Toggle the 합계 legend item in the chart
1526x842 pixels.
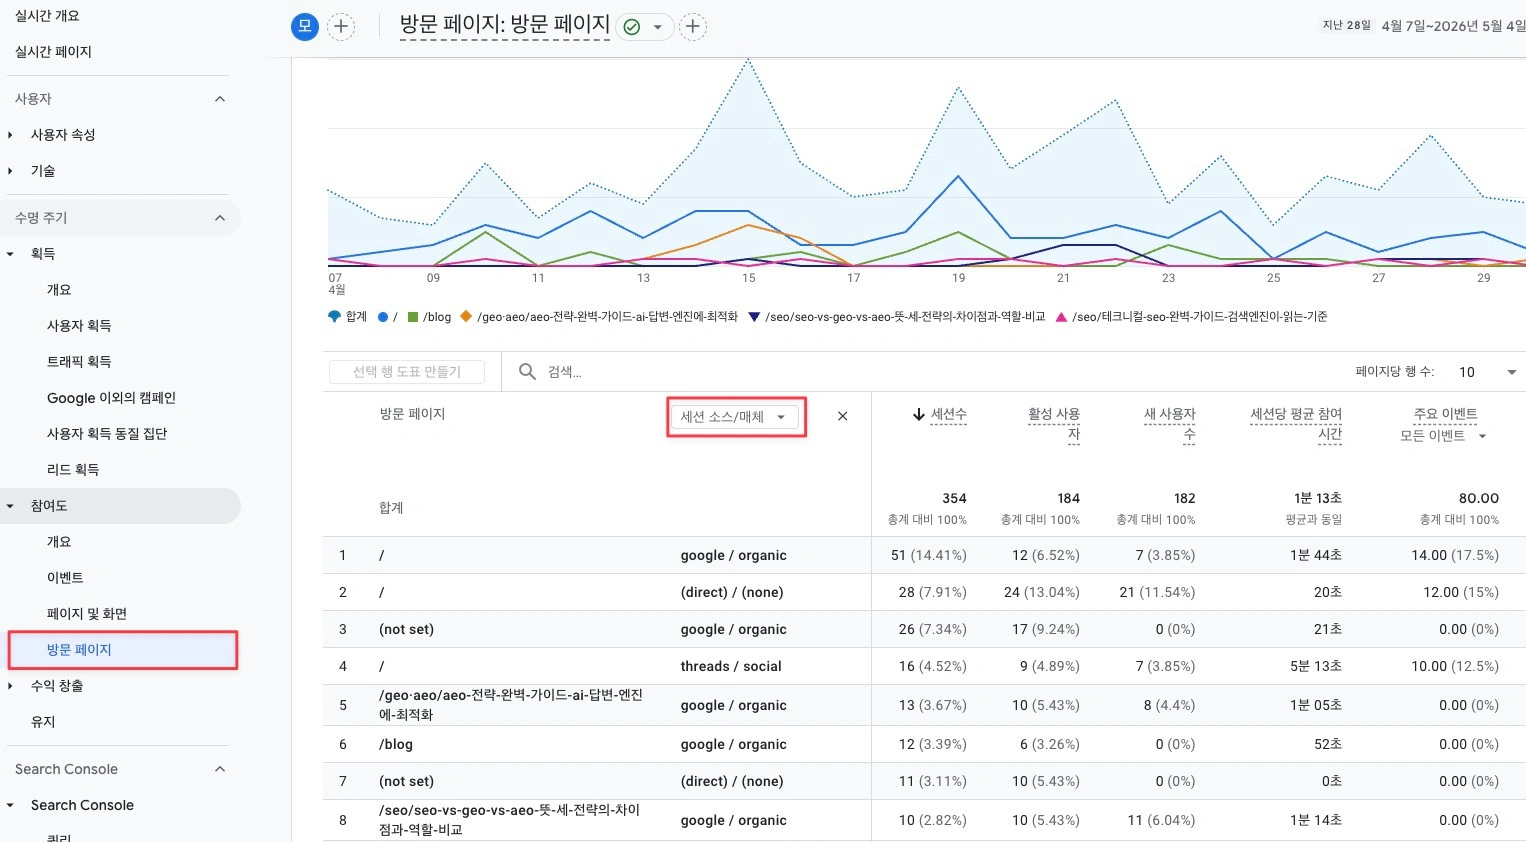coord(347,317)
